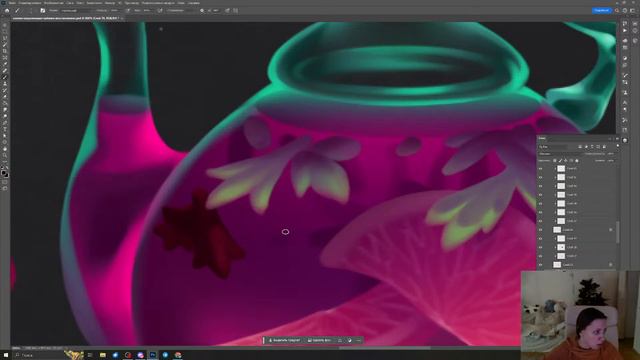
Task: Lock layer position in Layers panel
Action: point(566,161)
